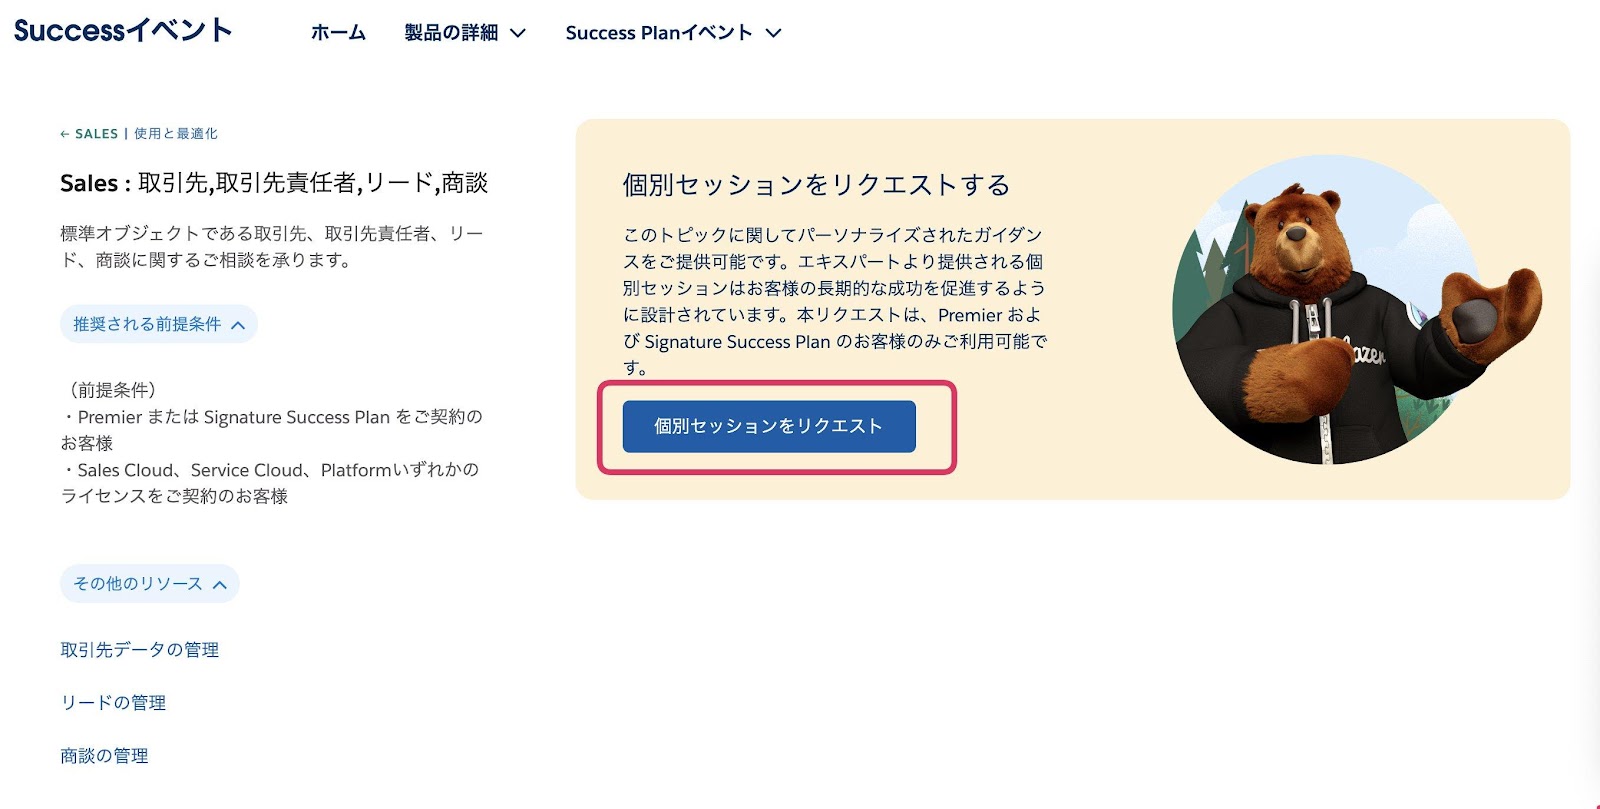
Task: Click chevron icon in その他のリソース pill
Action: tap(220, 585)
